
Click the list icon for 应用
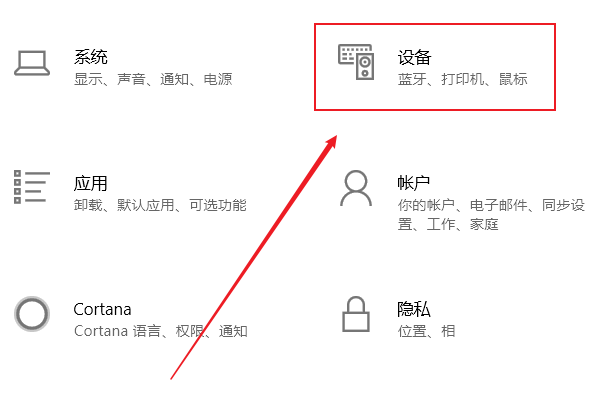[32, 187]
